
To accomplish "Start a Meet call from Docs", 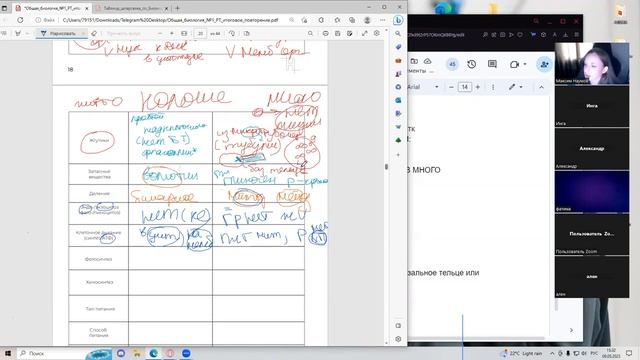I will point(514,64).
